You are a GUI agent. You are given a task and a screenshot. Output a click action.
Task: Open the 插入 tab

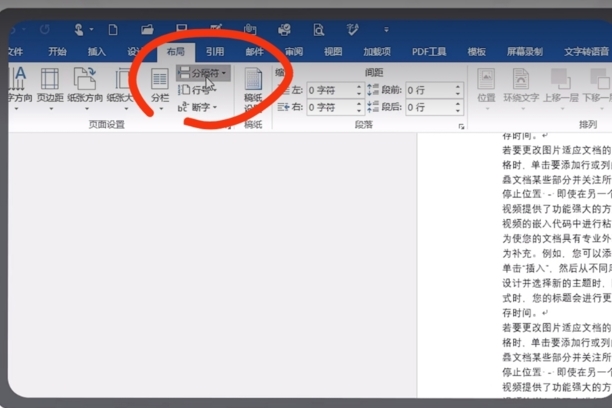pos(96,52)
